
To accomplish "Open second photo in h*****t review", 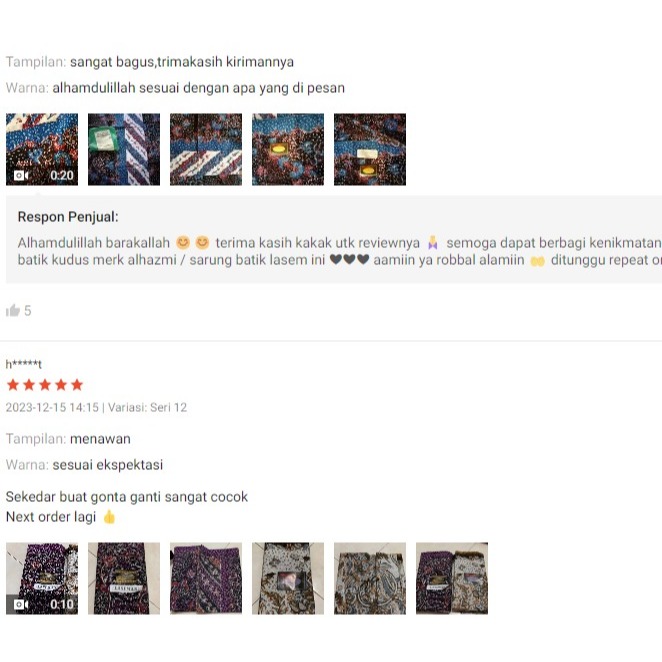I will [124, 578].
